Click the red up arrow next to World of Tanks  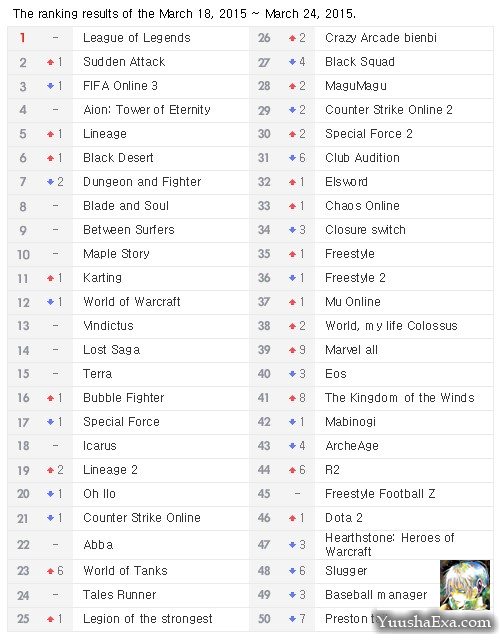(x=51, y=571)
